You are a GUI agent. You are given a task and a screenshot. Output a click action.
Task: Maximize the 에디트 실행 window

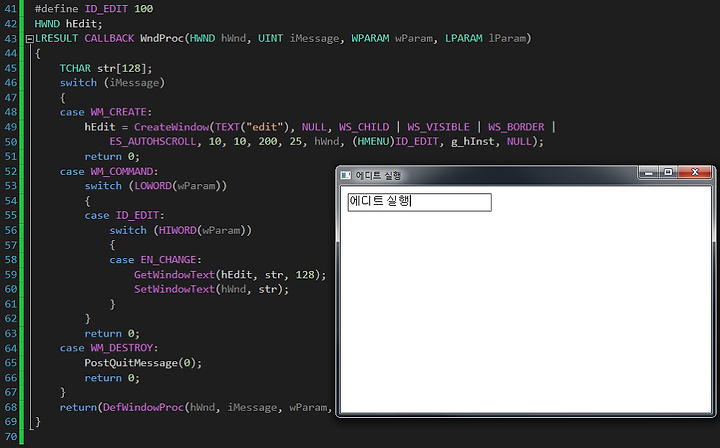tap(669, 173)
